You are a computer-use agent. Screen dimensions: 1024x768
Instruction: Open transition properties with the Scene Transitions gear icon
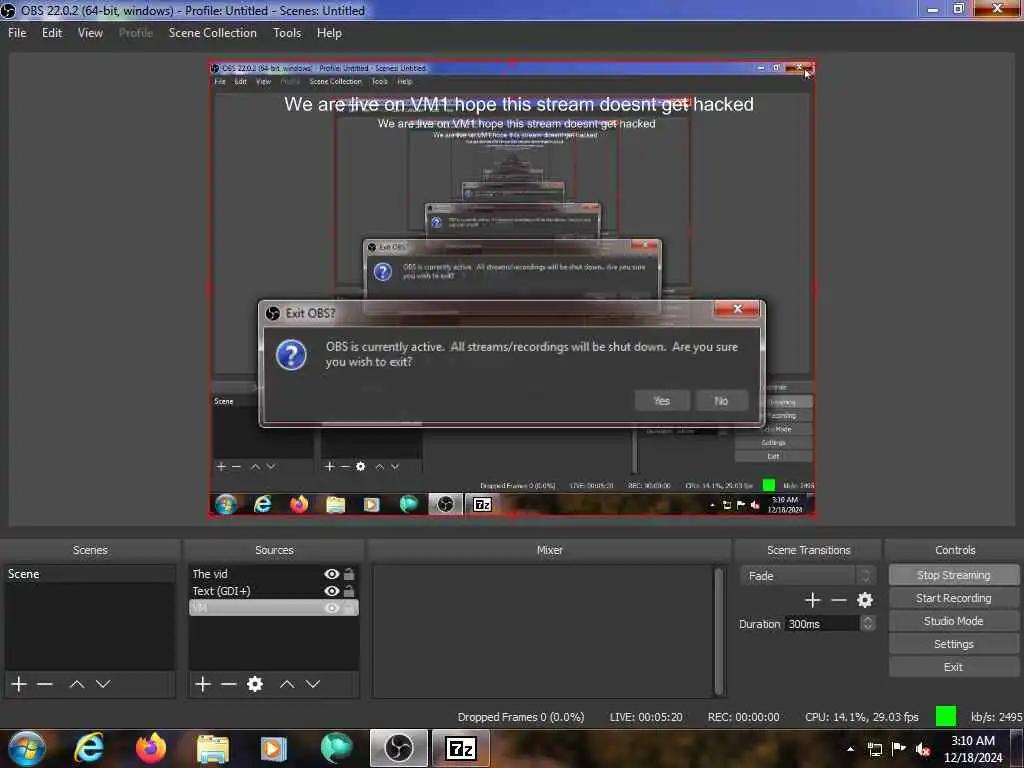coord(865,600)
